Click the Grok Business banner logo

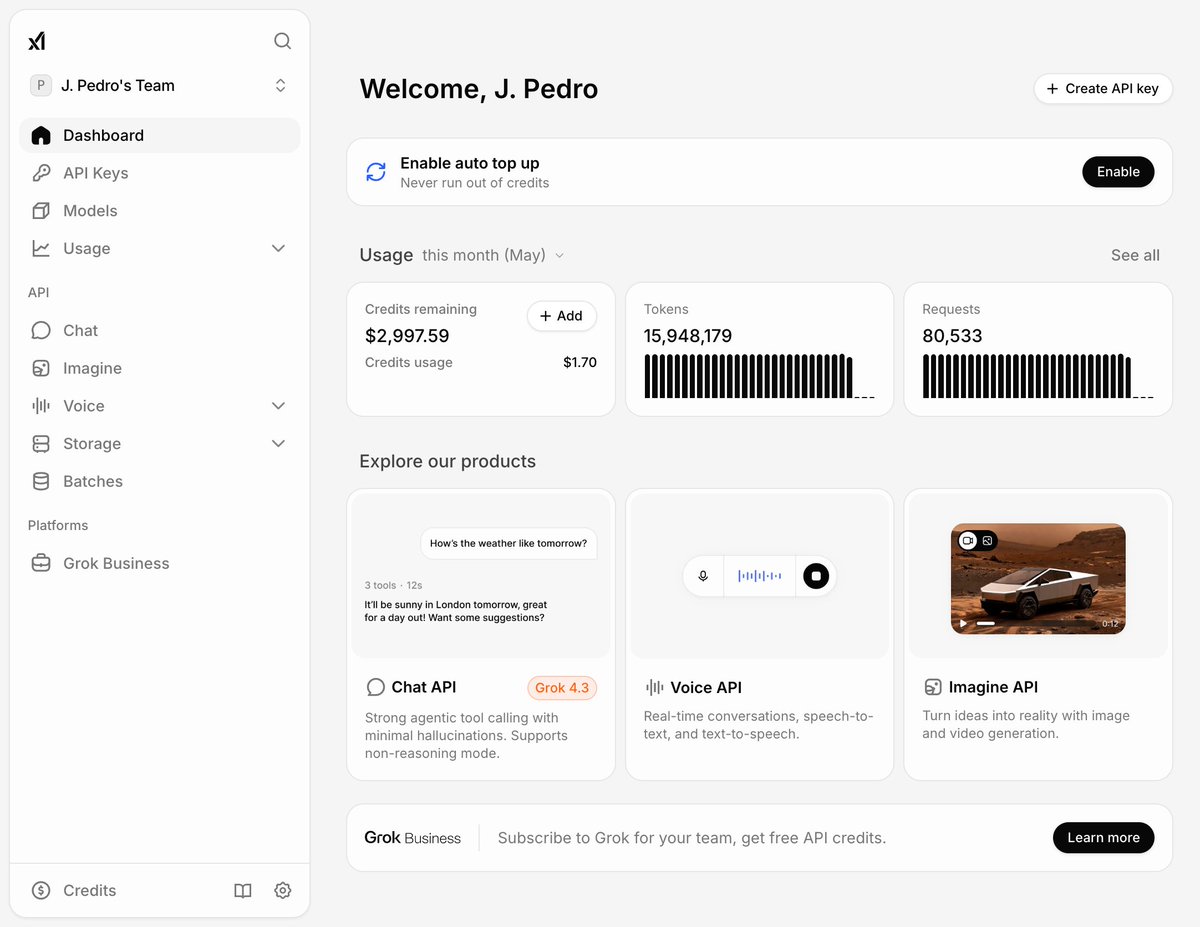point(412,838)
